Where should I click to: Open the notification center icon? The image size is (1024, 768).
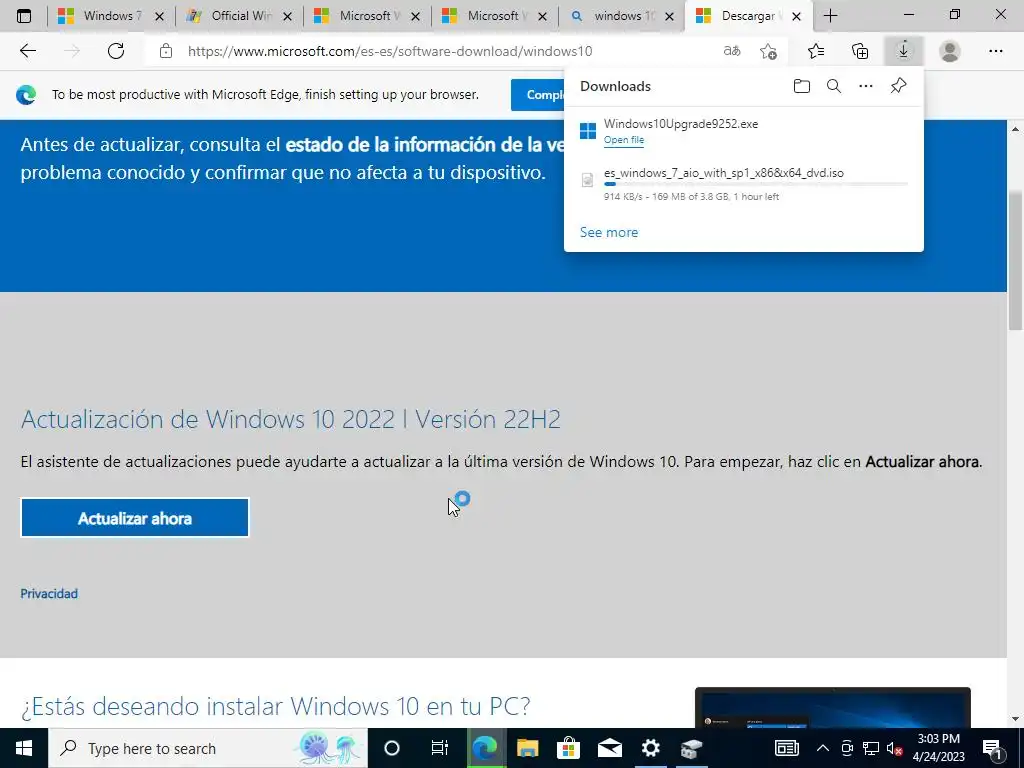993,748
